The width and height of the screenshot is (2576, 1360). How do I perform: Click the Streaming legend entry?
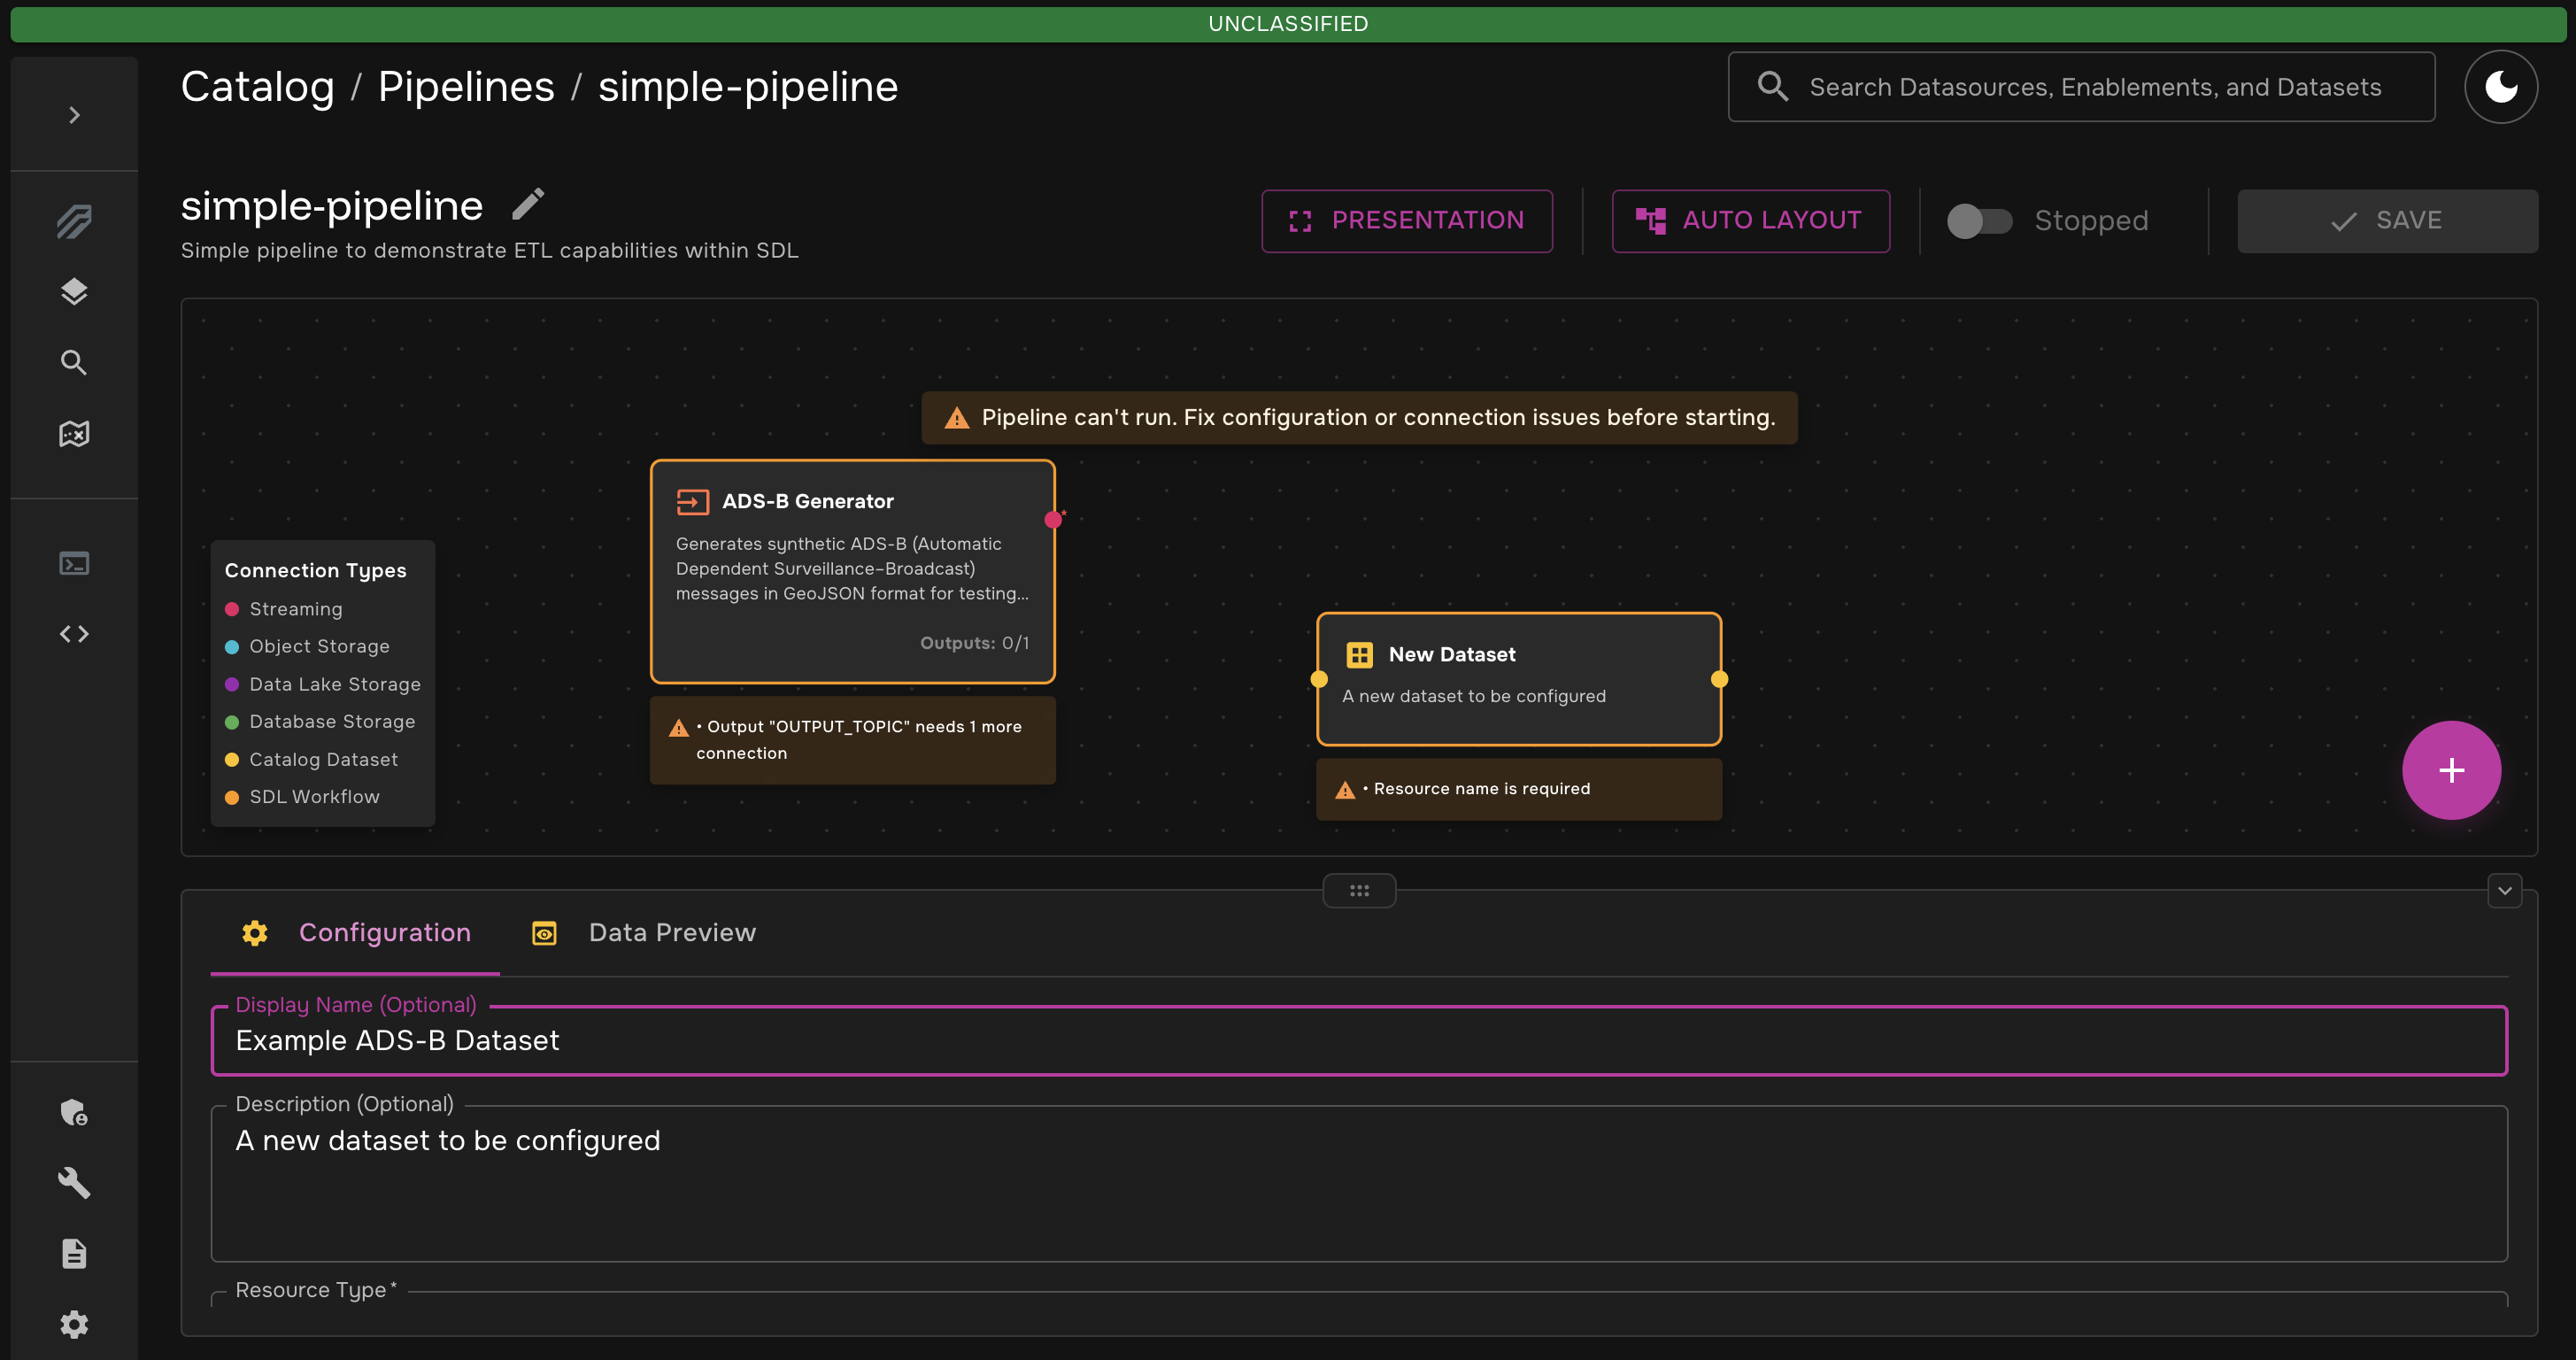pyautogui.click(x=284, y=609)
